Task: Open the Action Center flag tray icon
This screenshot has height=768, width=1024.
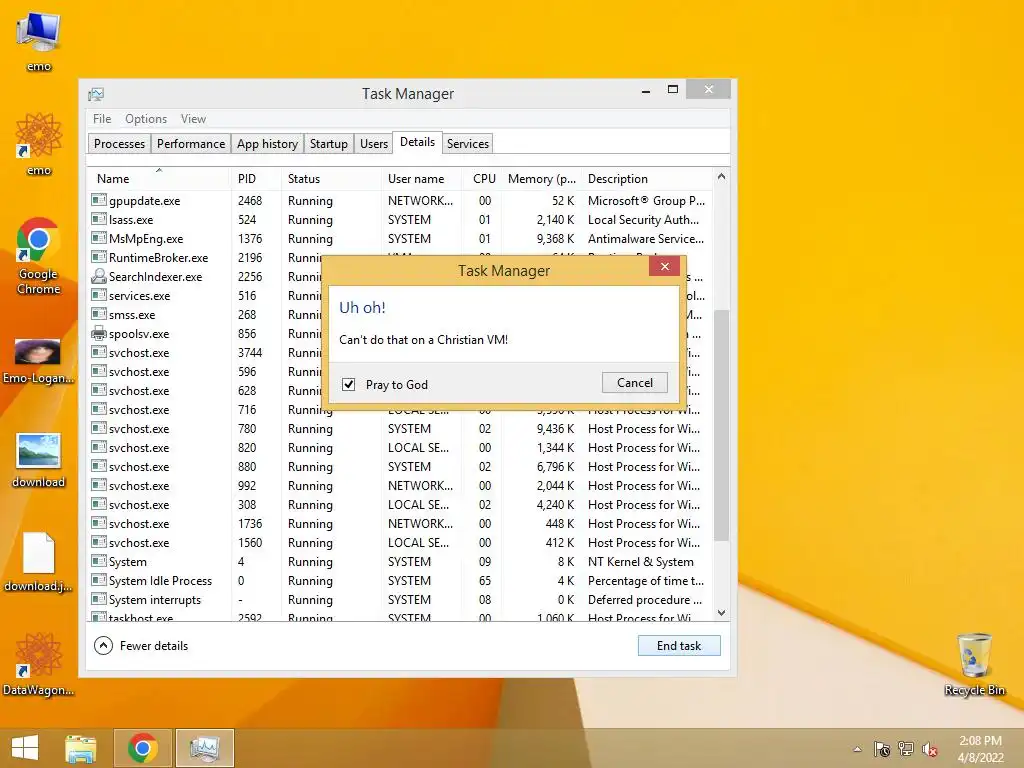Action: 882,749
